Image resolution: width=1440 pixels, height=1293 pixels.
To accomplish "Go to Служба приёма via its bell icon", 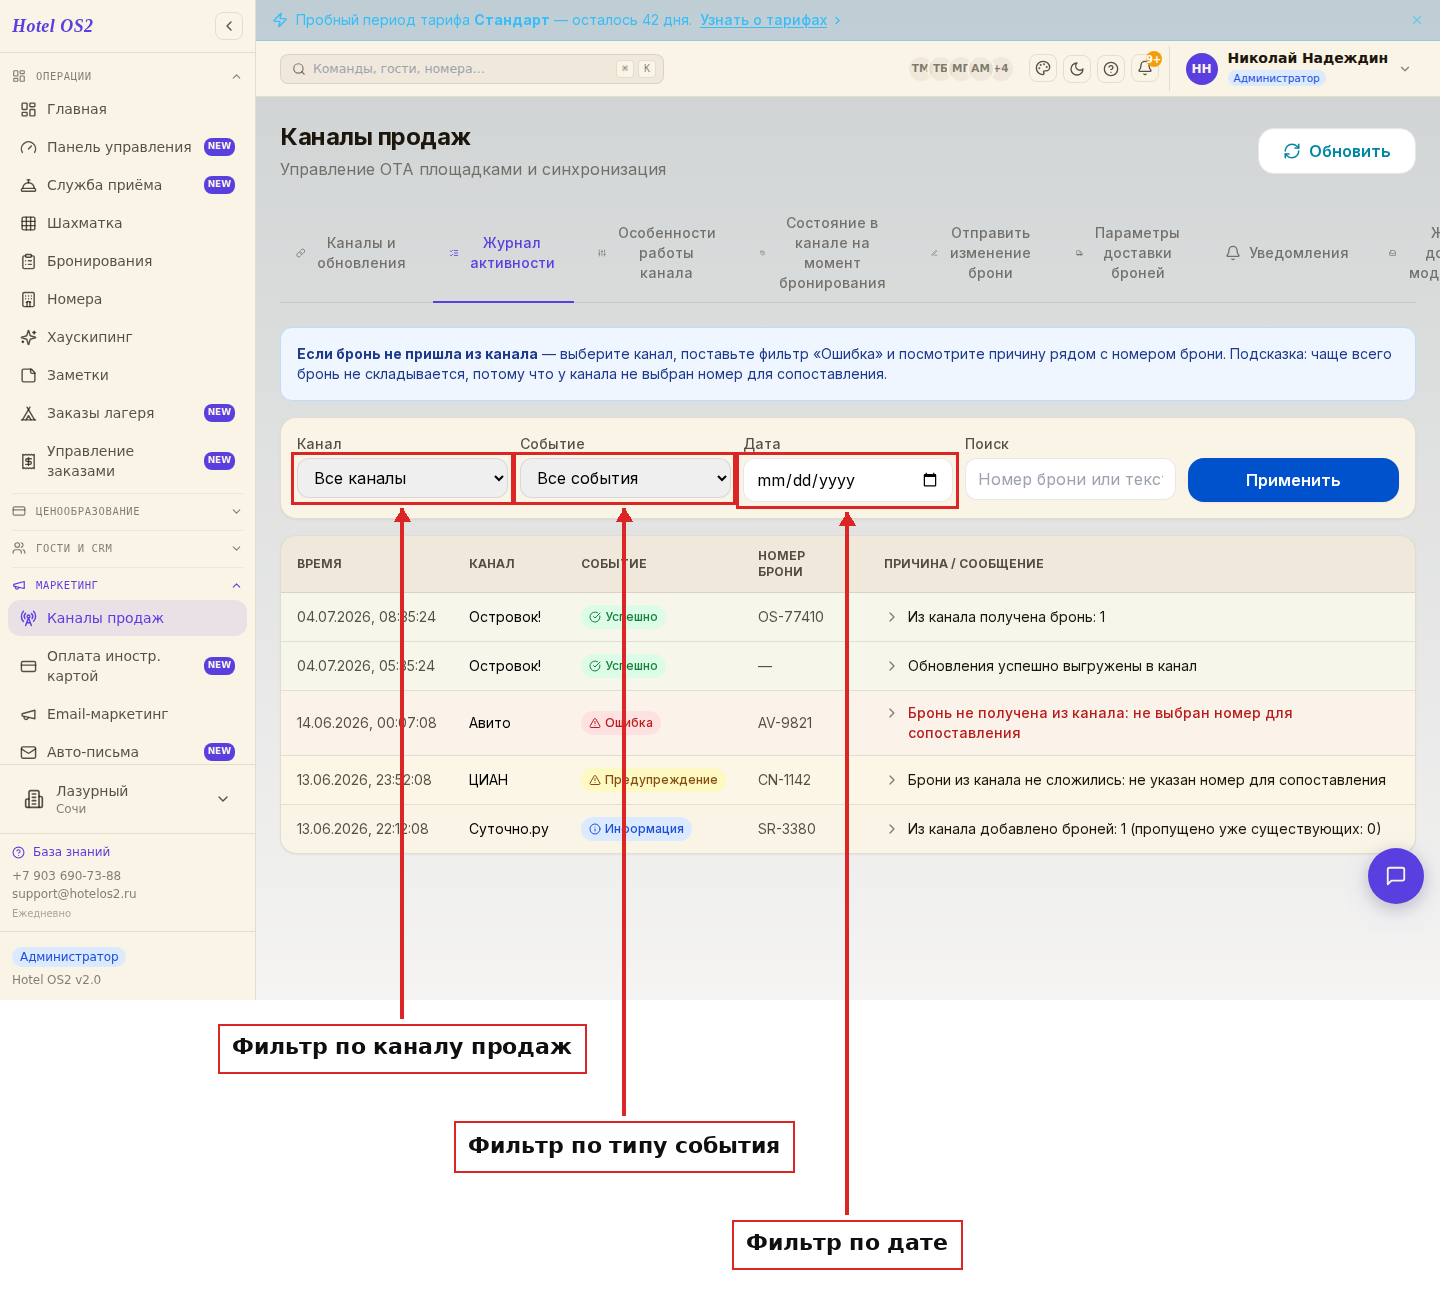I will pyautogui.click(x=29, y=185).
